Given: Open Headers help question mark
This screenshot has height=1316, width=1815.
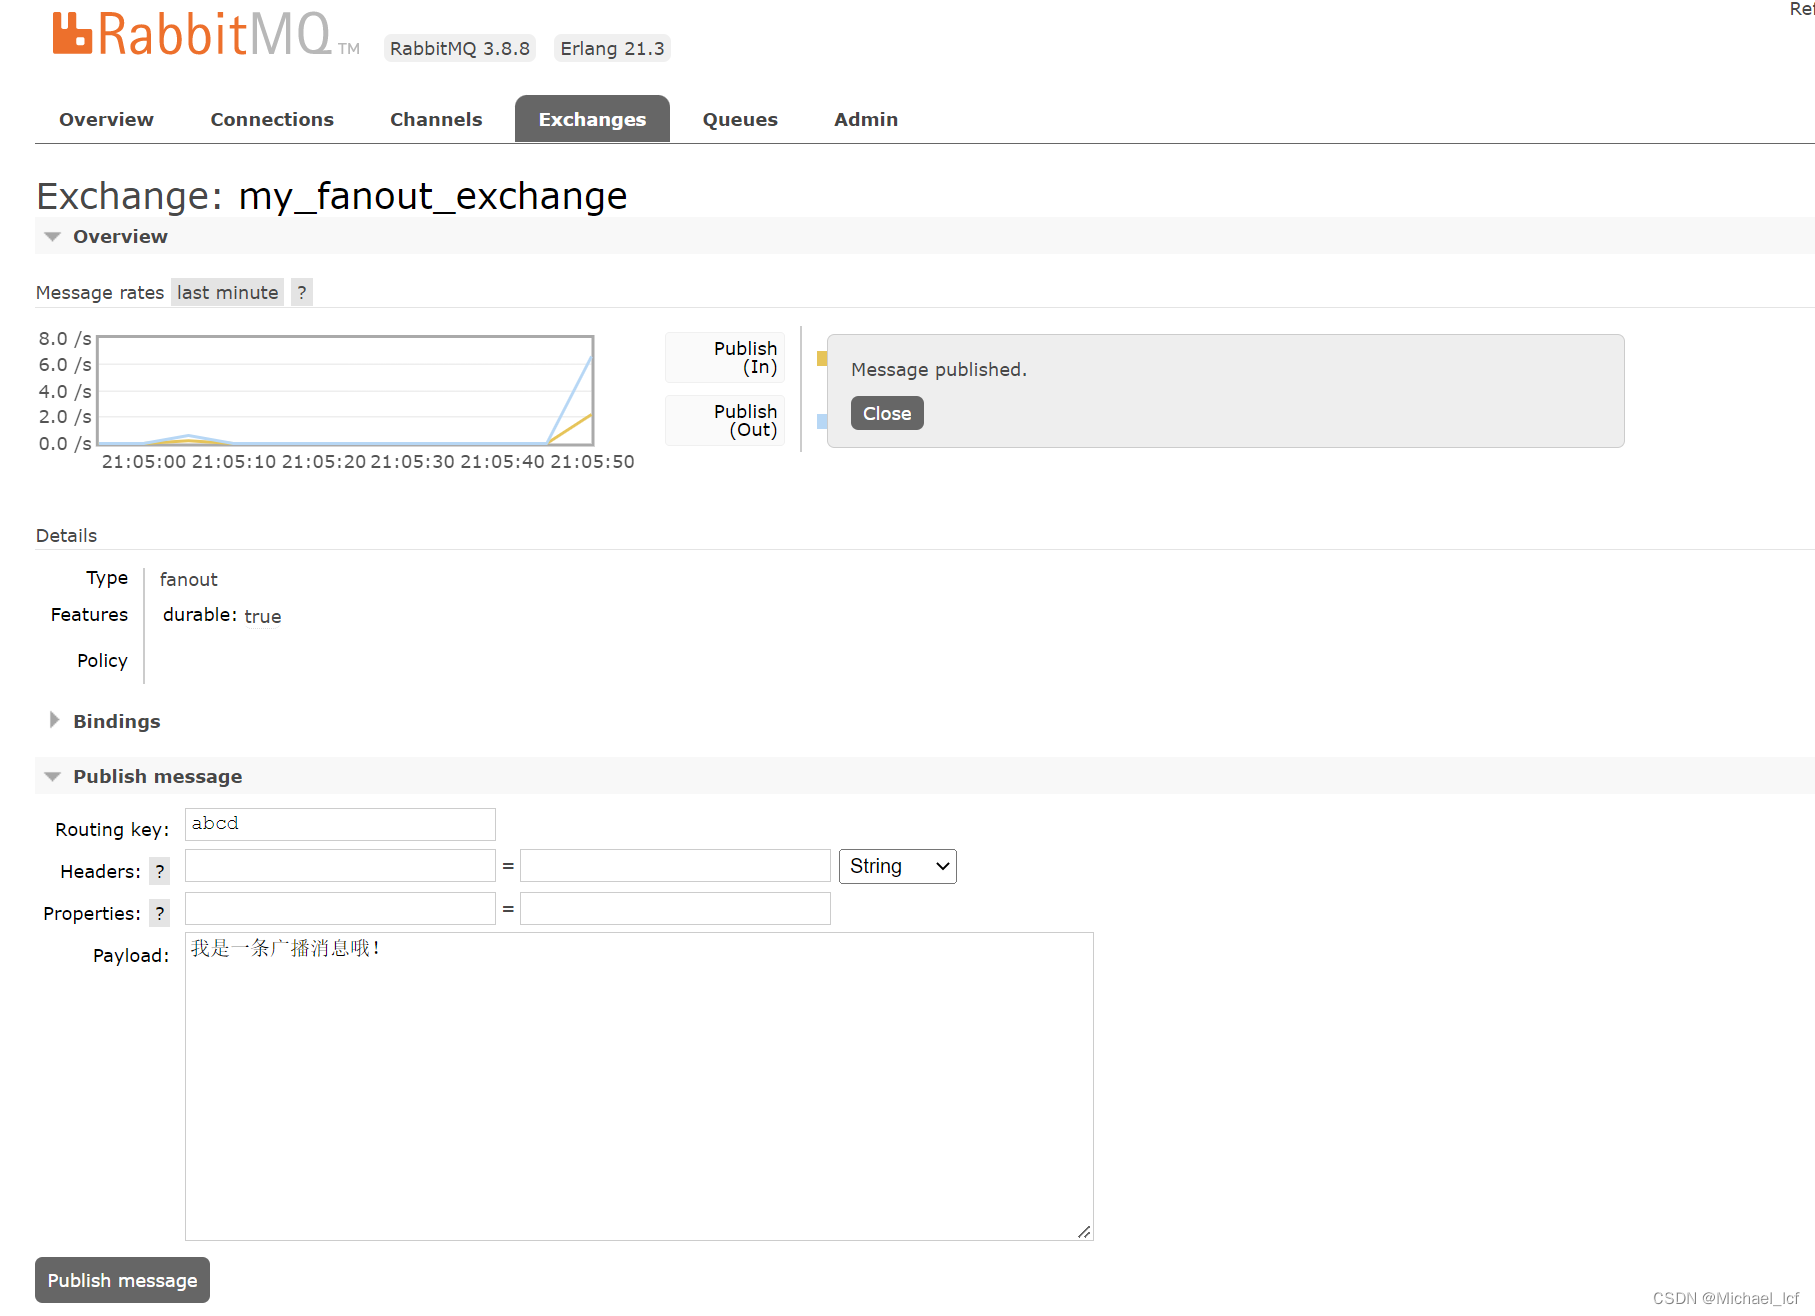Looking at the screenshot, I should coord(160,871).
